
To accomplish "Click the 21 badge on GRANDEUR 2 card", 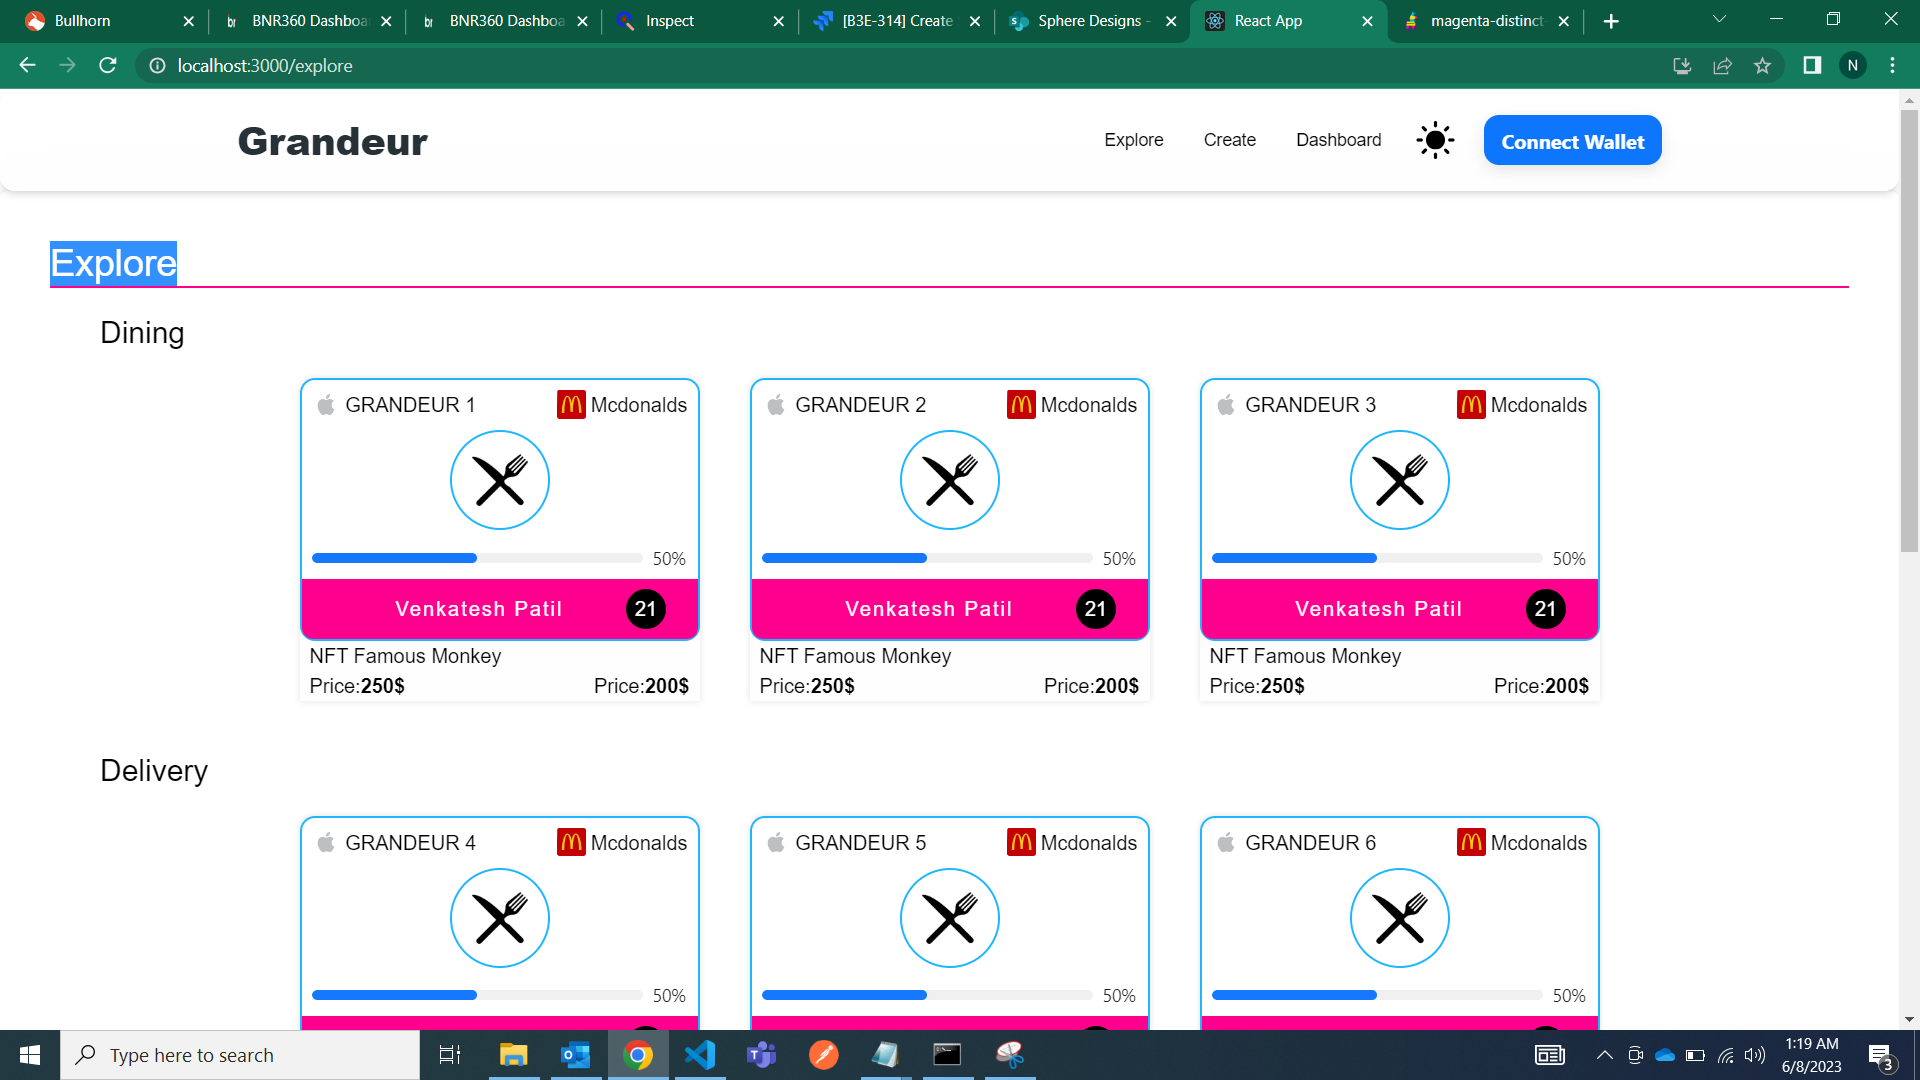I will point(1095,609).
